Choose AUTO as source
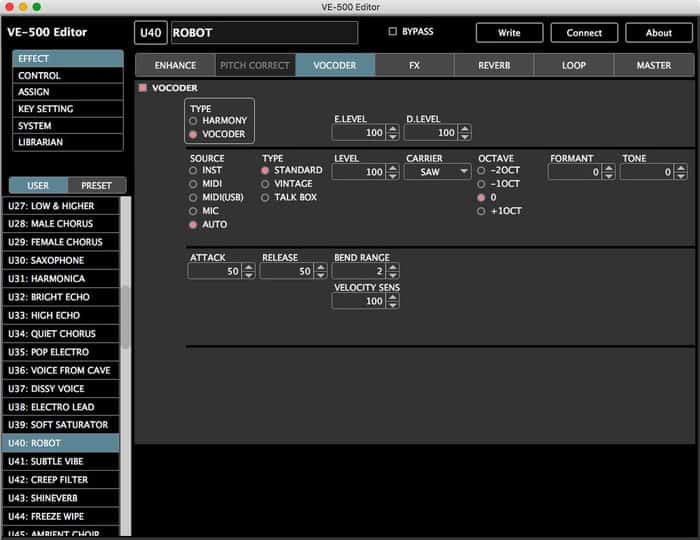The width and height of the screenshot is (700, 540). point(193,224)
